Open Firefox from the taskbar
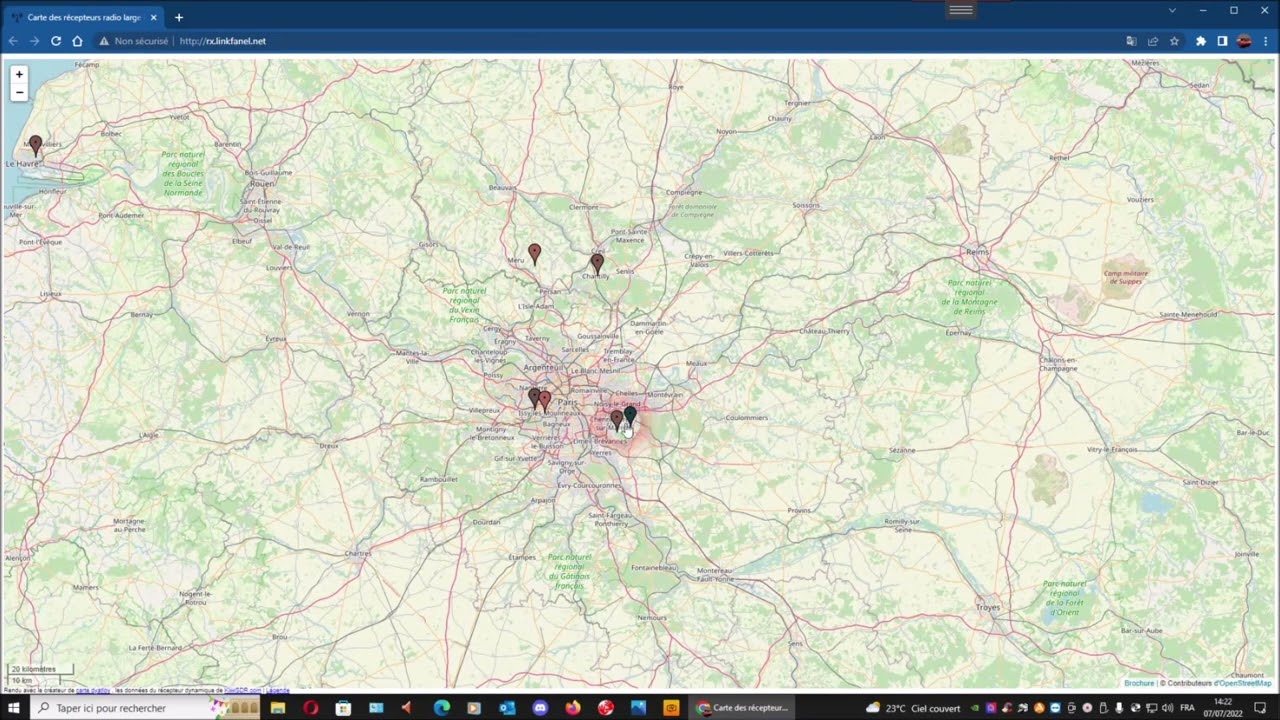 pyautogui.click(x=572, y=708)
